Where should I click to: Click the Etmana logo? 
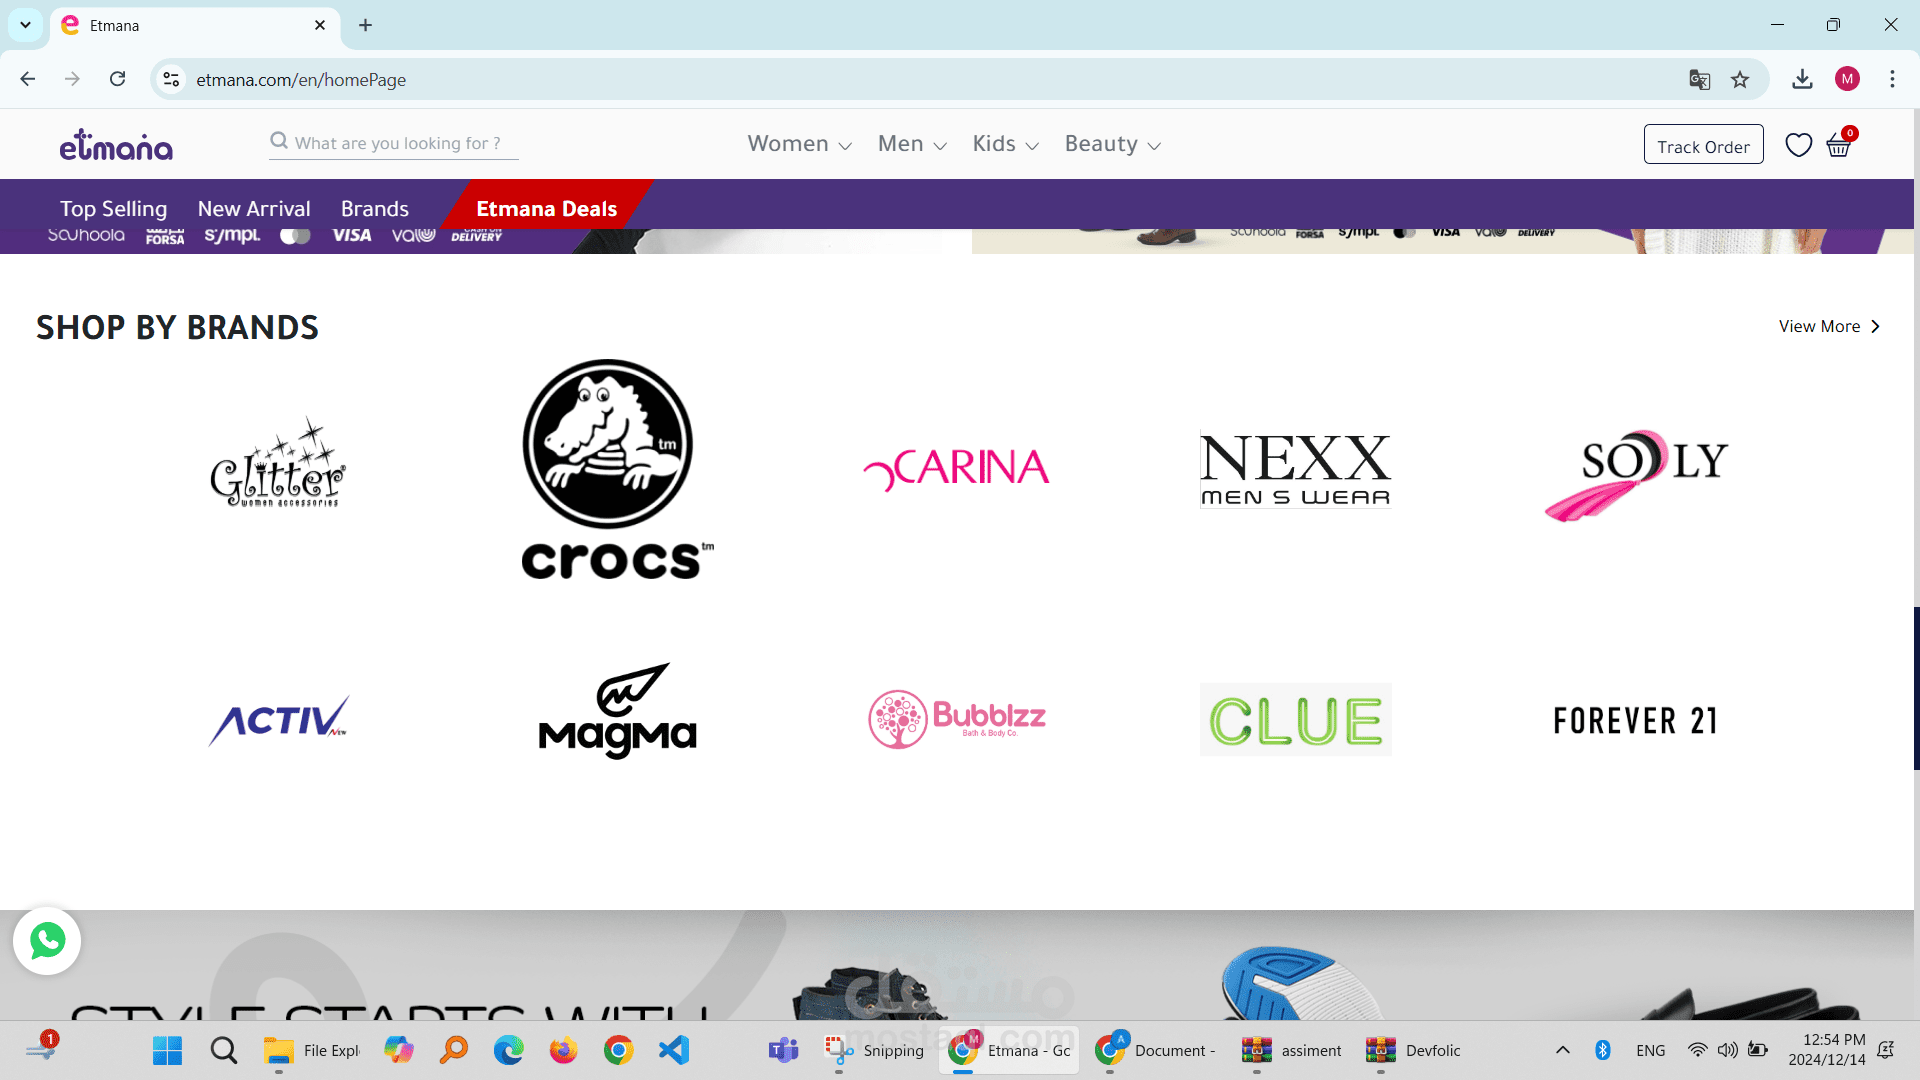[116, 146]
